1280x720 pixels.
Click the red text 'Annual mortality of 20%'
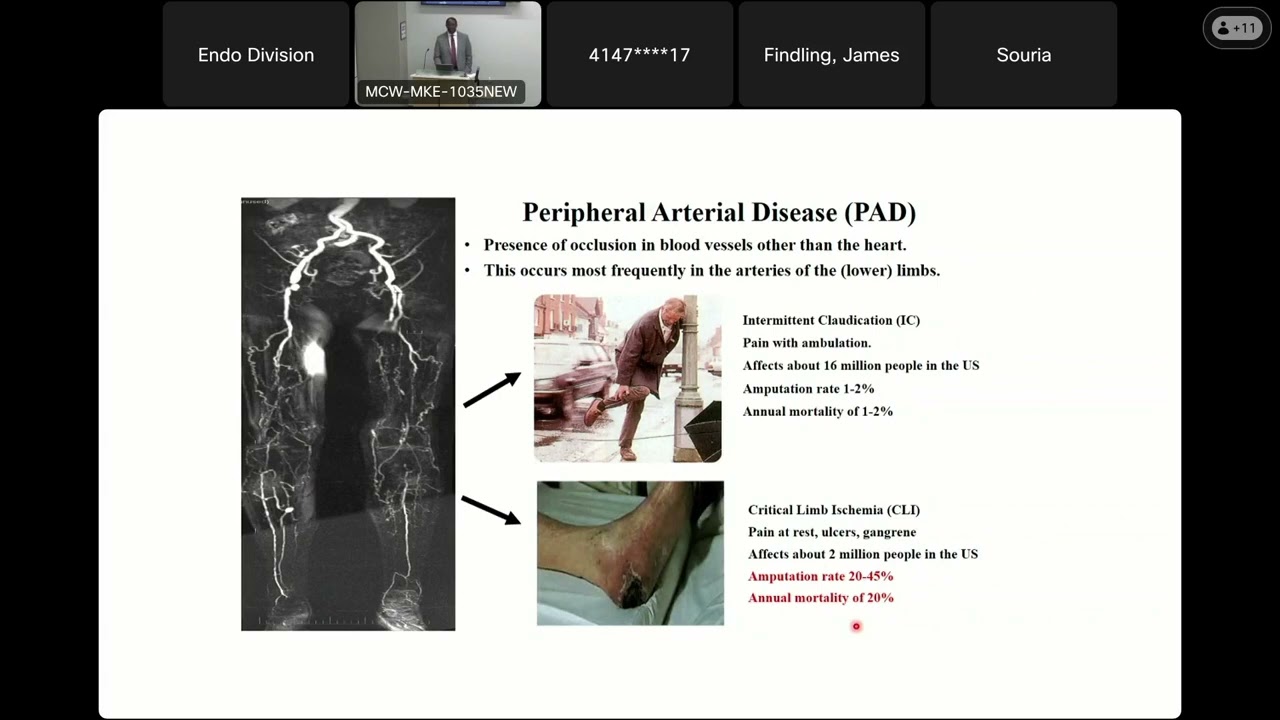(x=821, y=598)
